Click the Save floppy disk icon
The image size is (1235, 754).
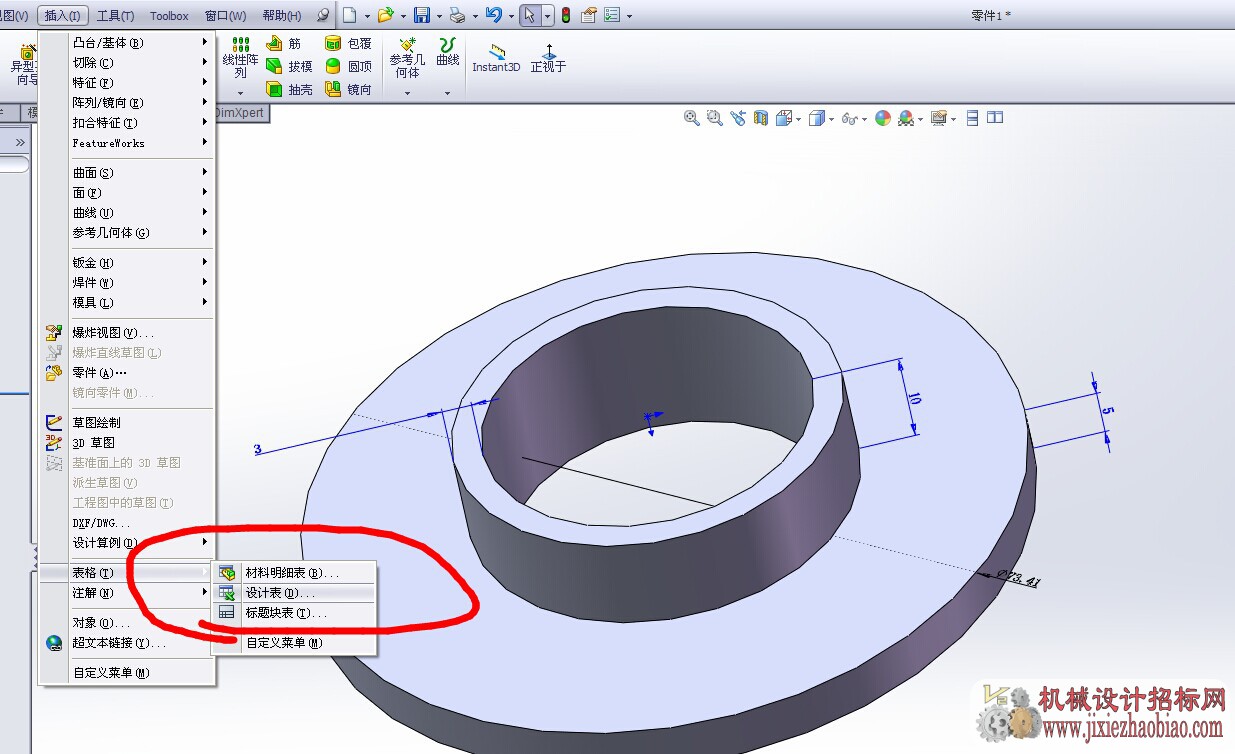click(421, 15)
